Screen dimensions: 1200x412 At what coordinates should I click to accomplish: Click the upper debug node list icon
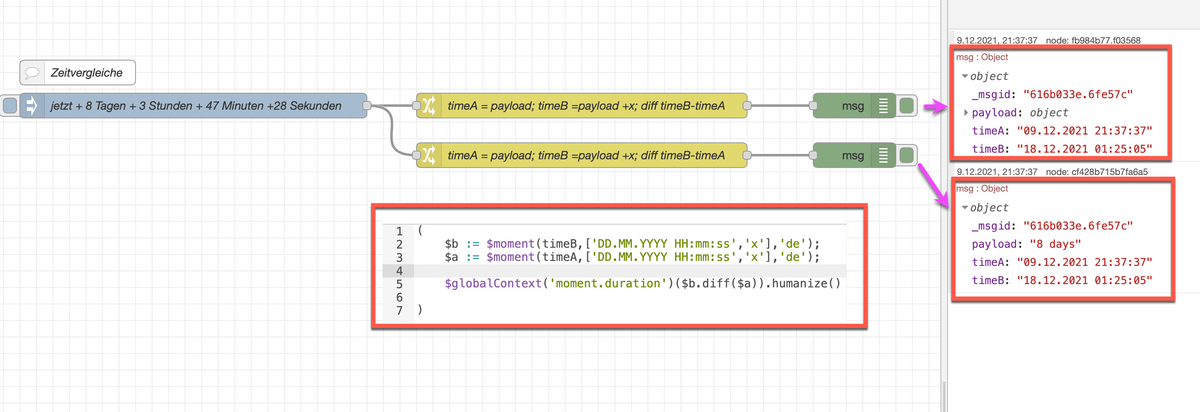click(x=883, y=105)
